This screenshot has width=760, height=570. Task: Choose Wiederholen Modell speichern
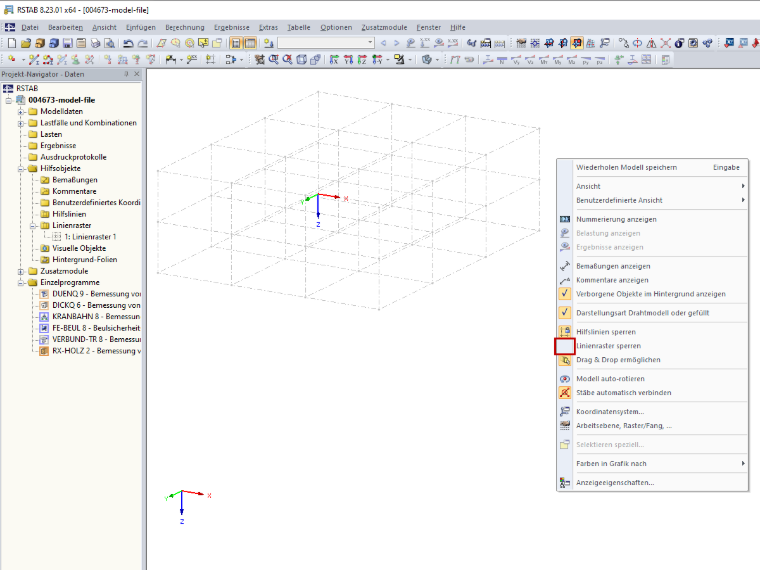tap(652, 168)
